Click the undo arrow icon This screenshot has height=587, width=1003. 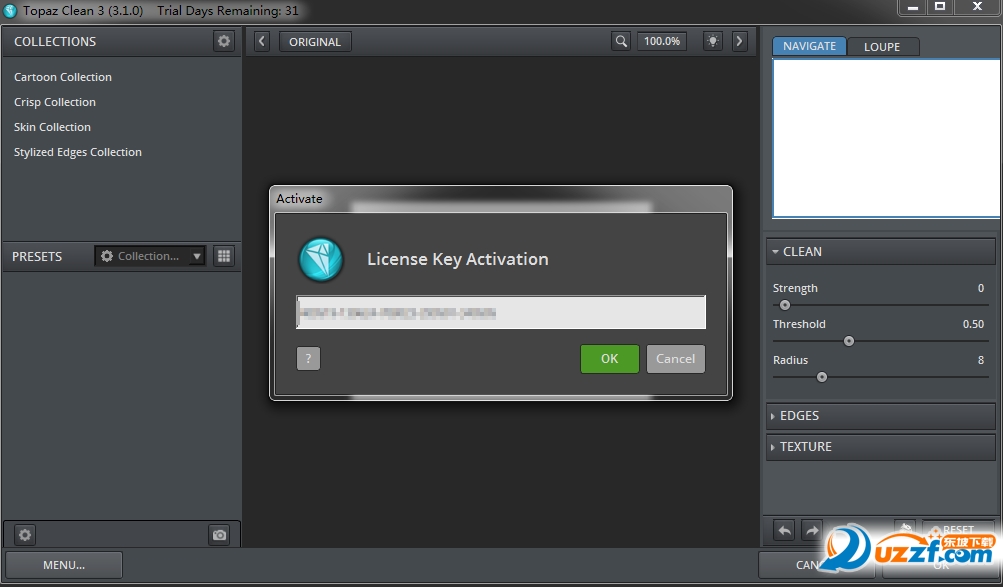[784, 530]
